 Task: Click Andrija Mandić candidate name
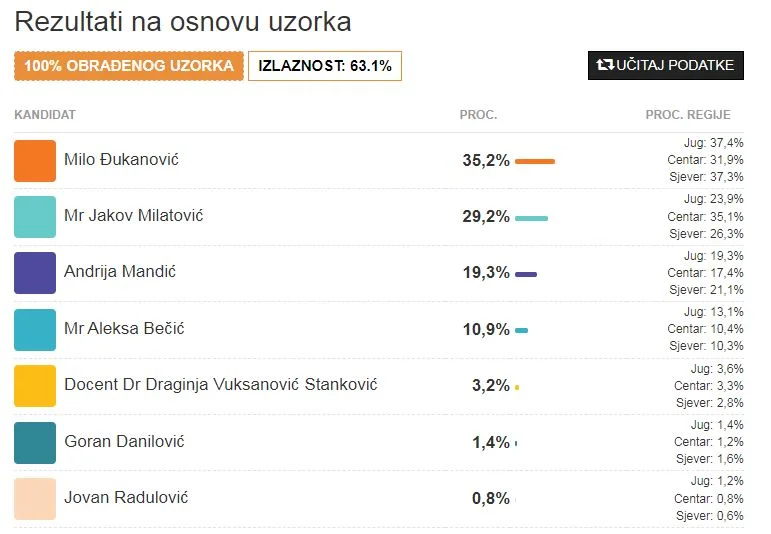point(120,271)
